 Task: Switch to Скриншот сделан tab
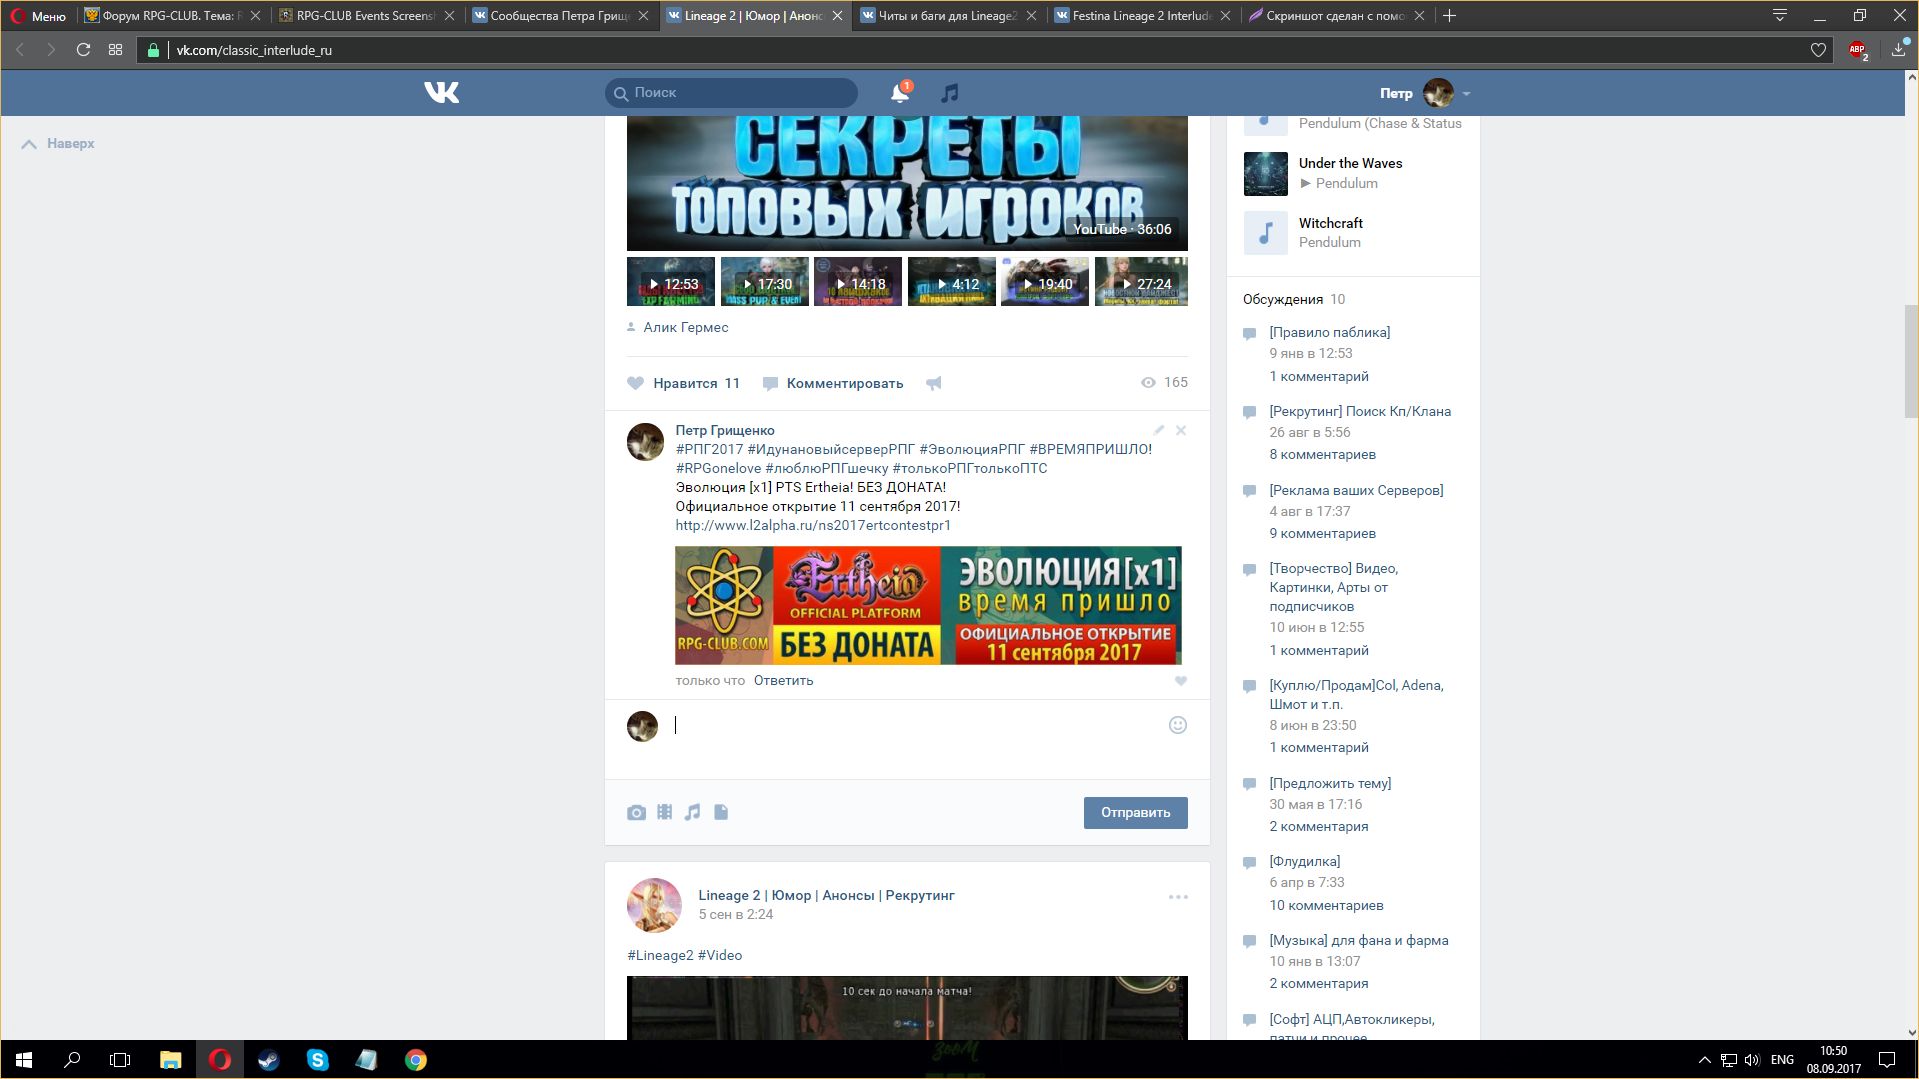[1337, 15]
